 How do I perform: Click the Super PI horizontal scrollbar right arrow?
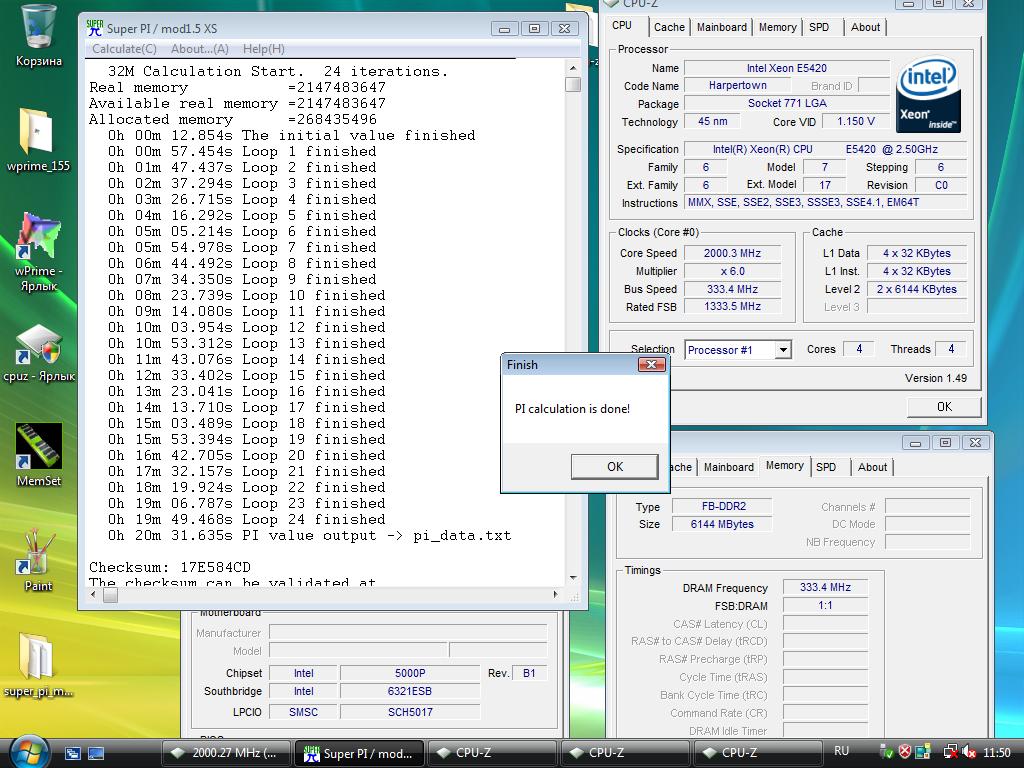[555, 594]
